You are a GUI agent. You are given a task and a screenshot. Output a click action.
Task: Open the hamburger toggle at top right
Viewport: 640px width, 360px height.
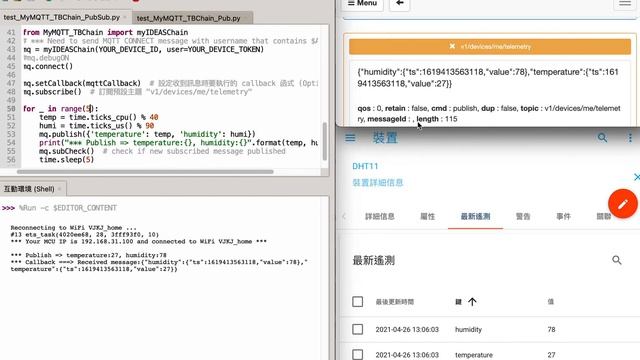(x=625, y=3)
